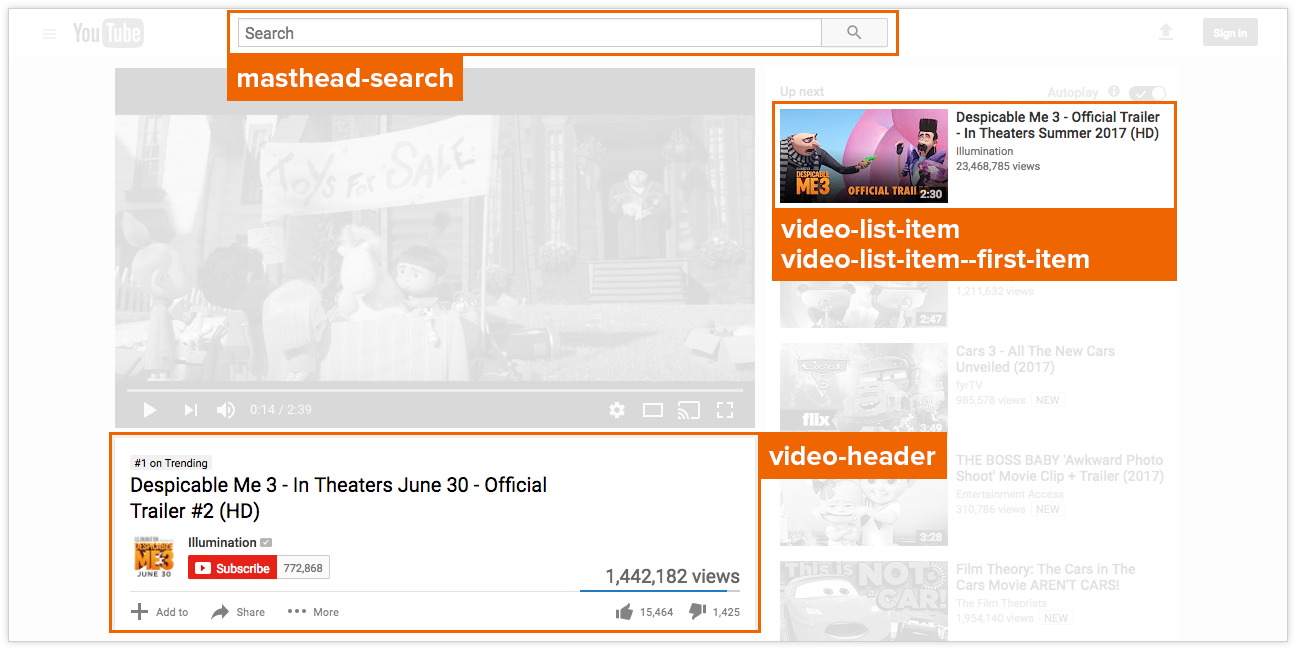Screen dimensions: 1296x650
Task: Cast video using the Cast icon
Action: point(688,410)
